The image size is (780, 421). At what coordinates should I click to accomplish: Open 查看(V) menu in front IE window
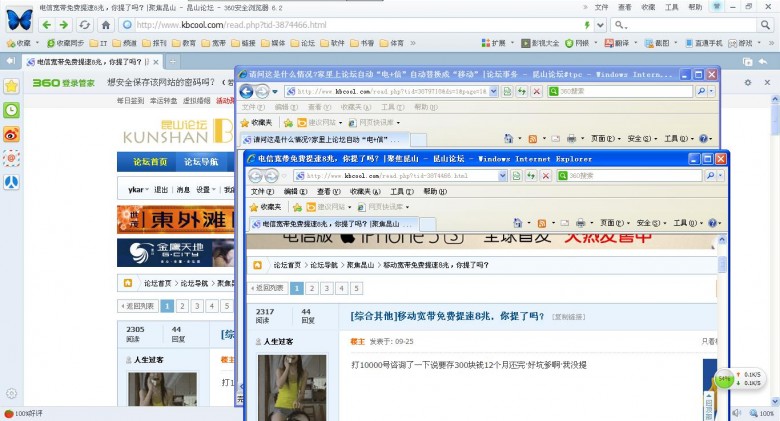[326, 191]
